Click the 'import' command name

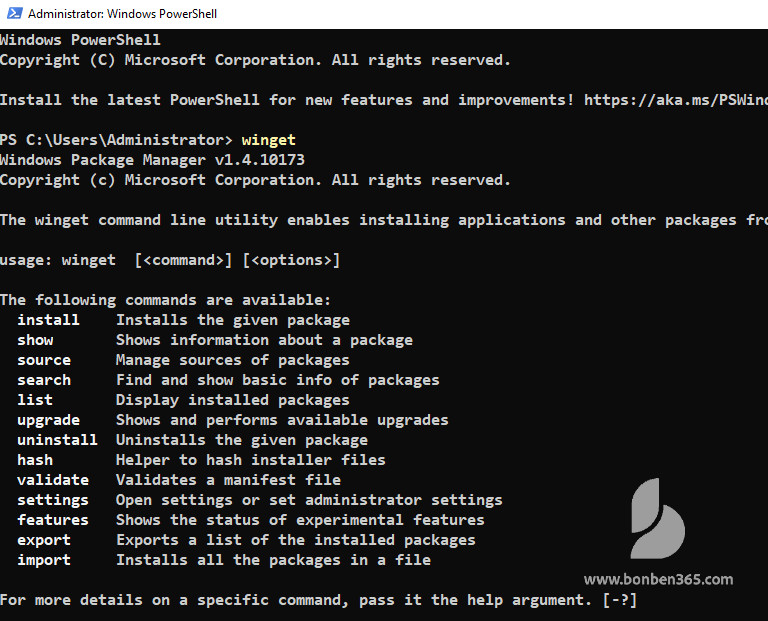tap(44, 560)
